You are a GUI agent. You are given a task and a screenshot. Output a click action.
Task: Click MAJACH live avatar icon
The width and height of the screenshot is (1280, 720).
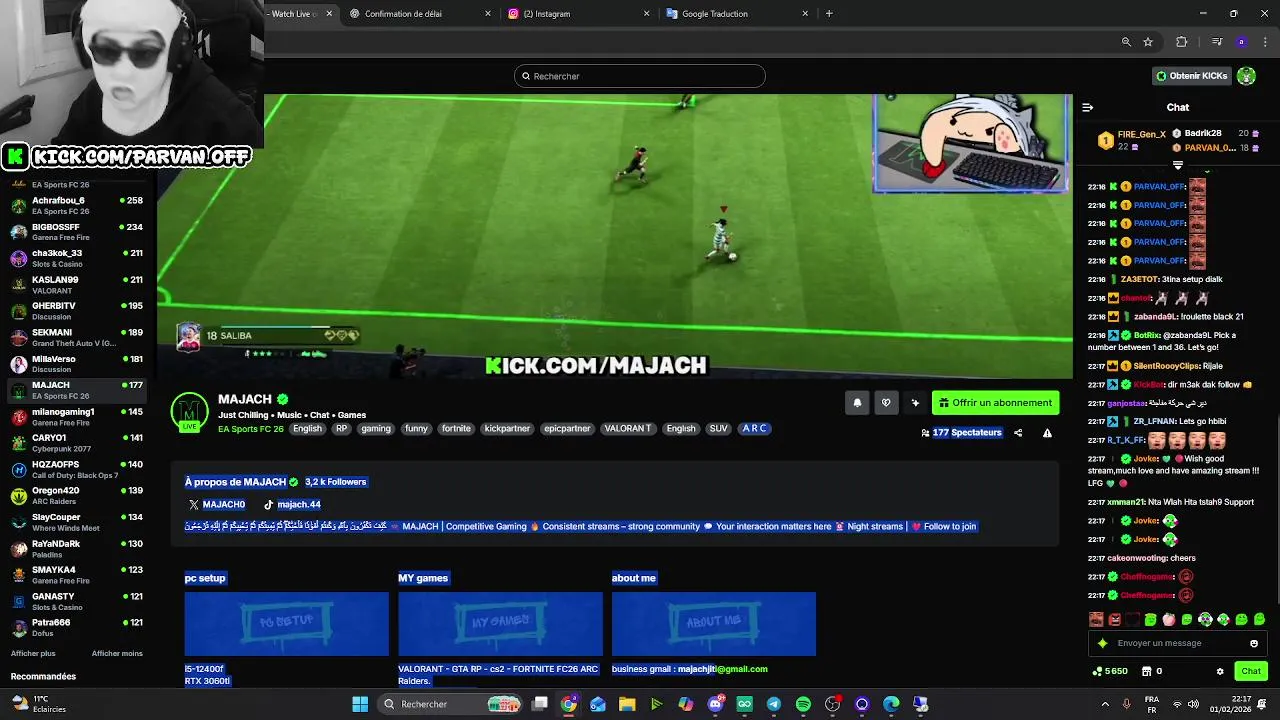[x=189, y=411]
